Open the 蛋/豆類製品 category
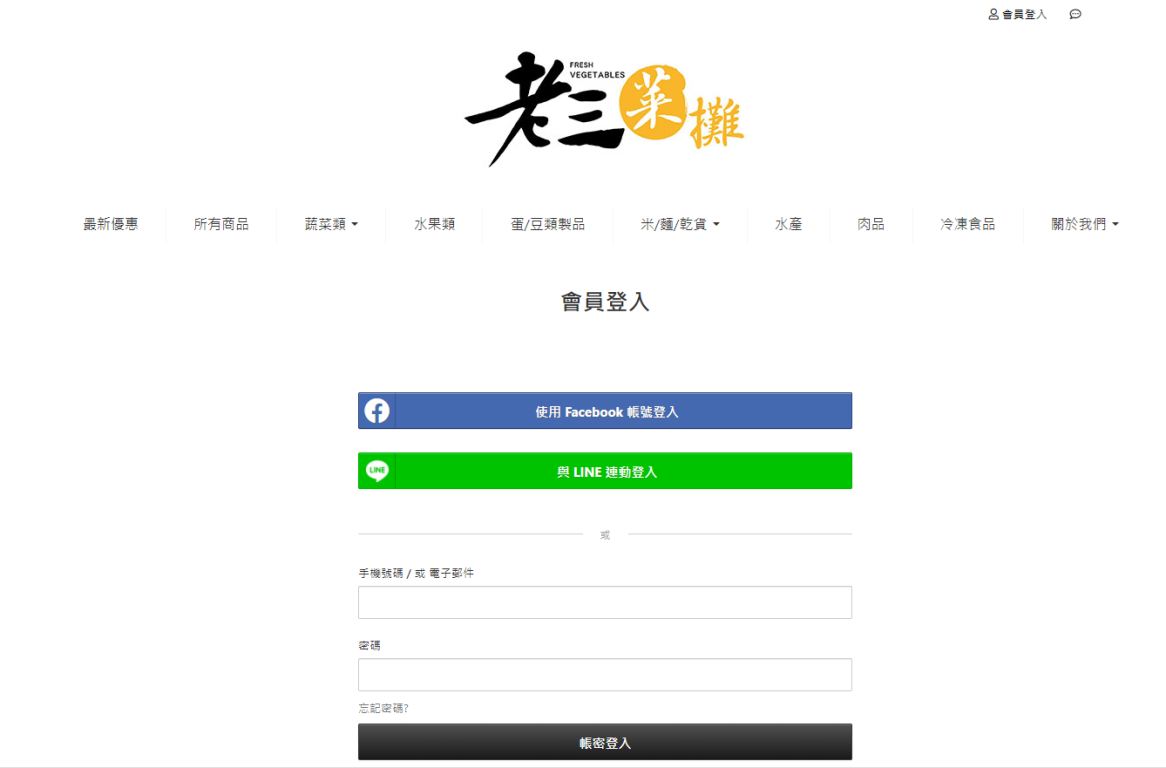 (x=547, y=224)
